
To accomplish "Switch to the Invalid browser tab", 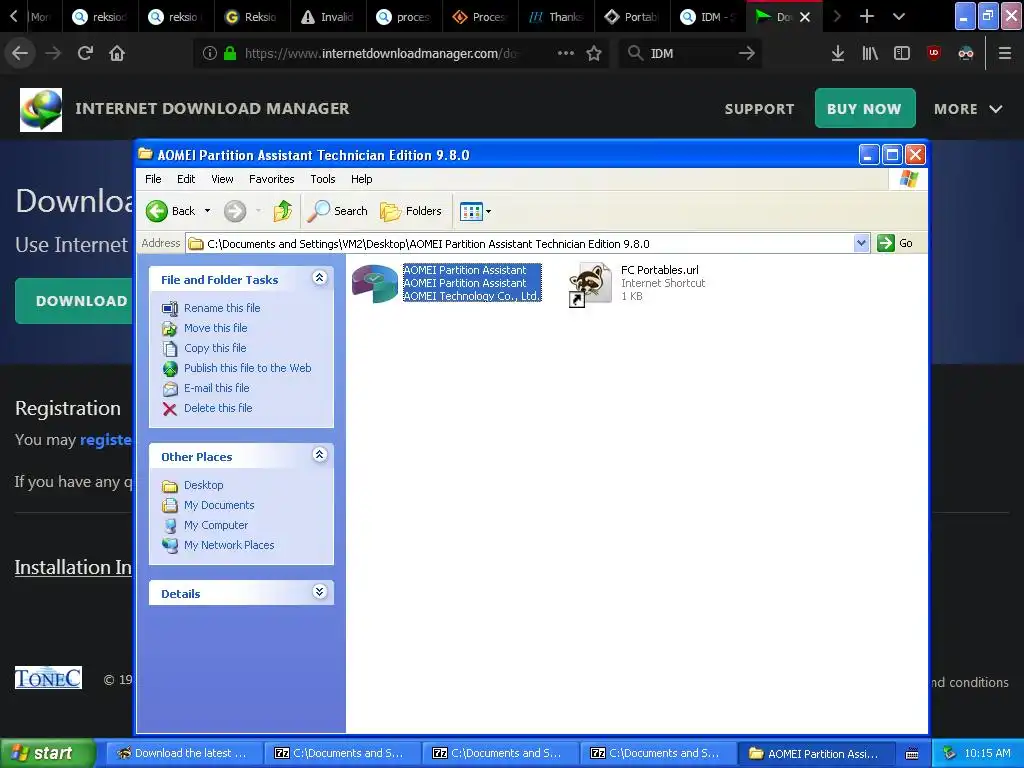I will tap(328, 16).
